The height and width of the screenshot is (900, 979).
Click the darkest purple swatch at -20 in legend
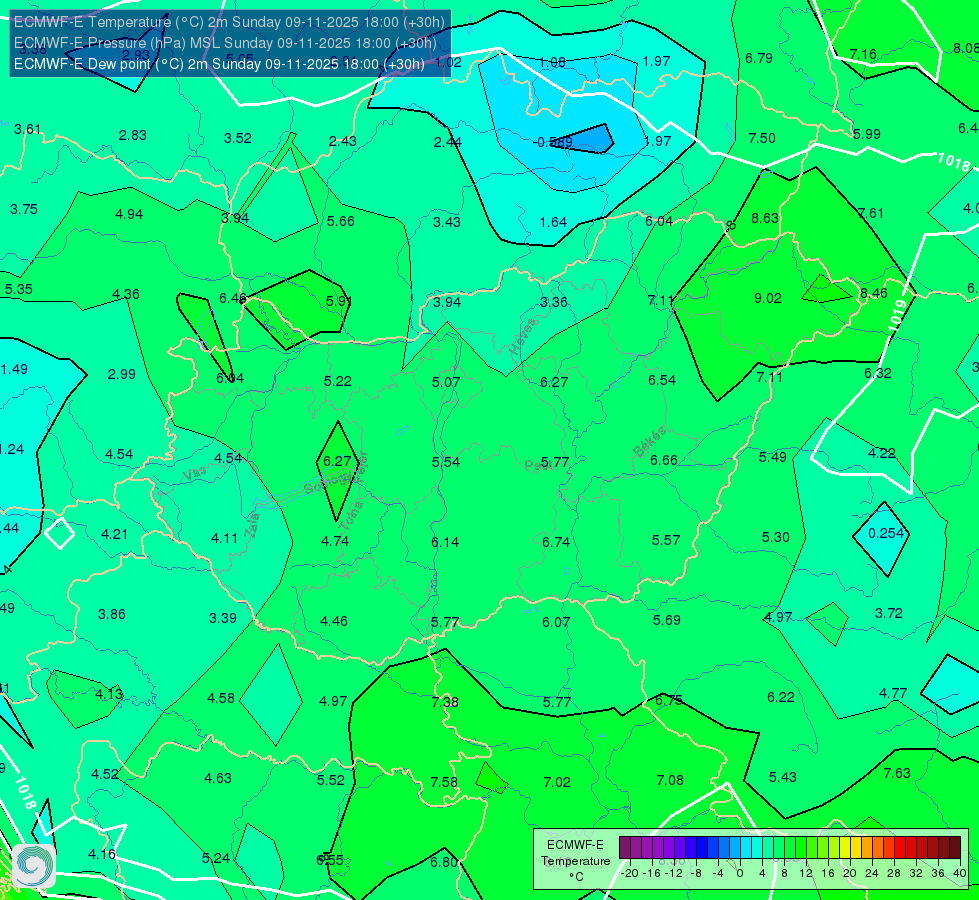[624, 848]
